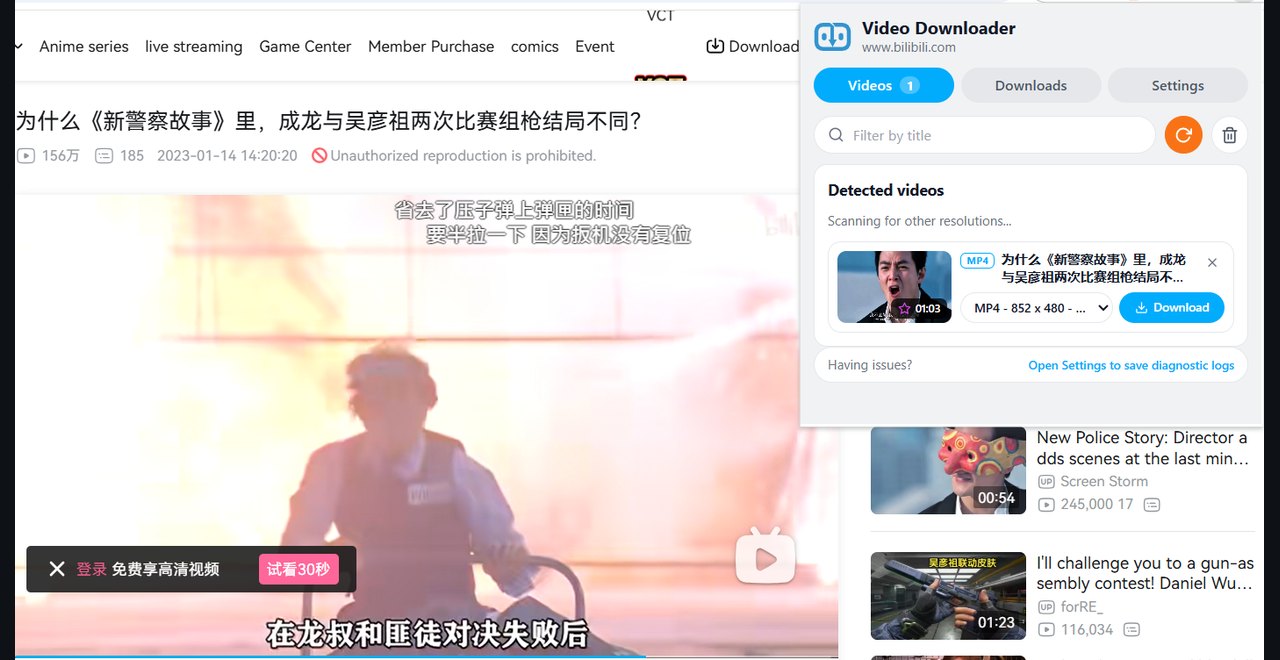Open Anime series menu item

point(84,46)
